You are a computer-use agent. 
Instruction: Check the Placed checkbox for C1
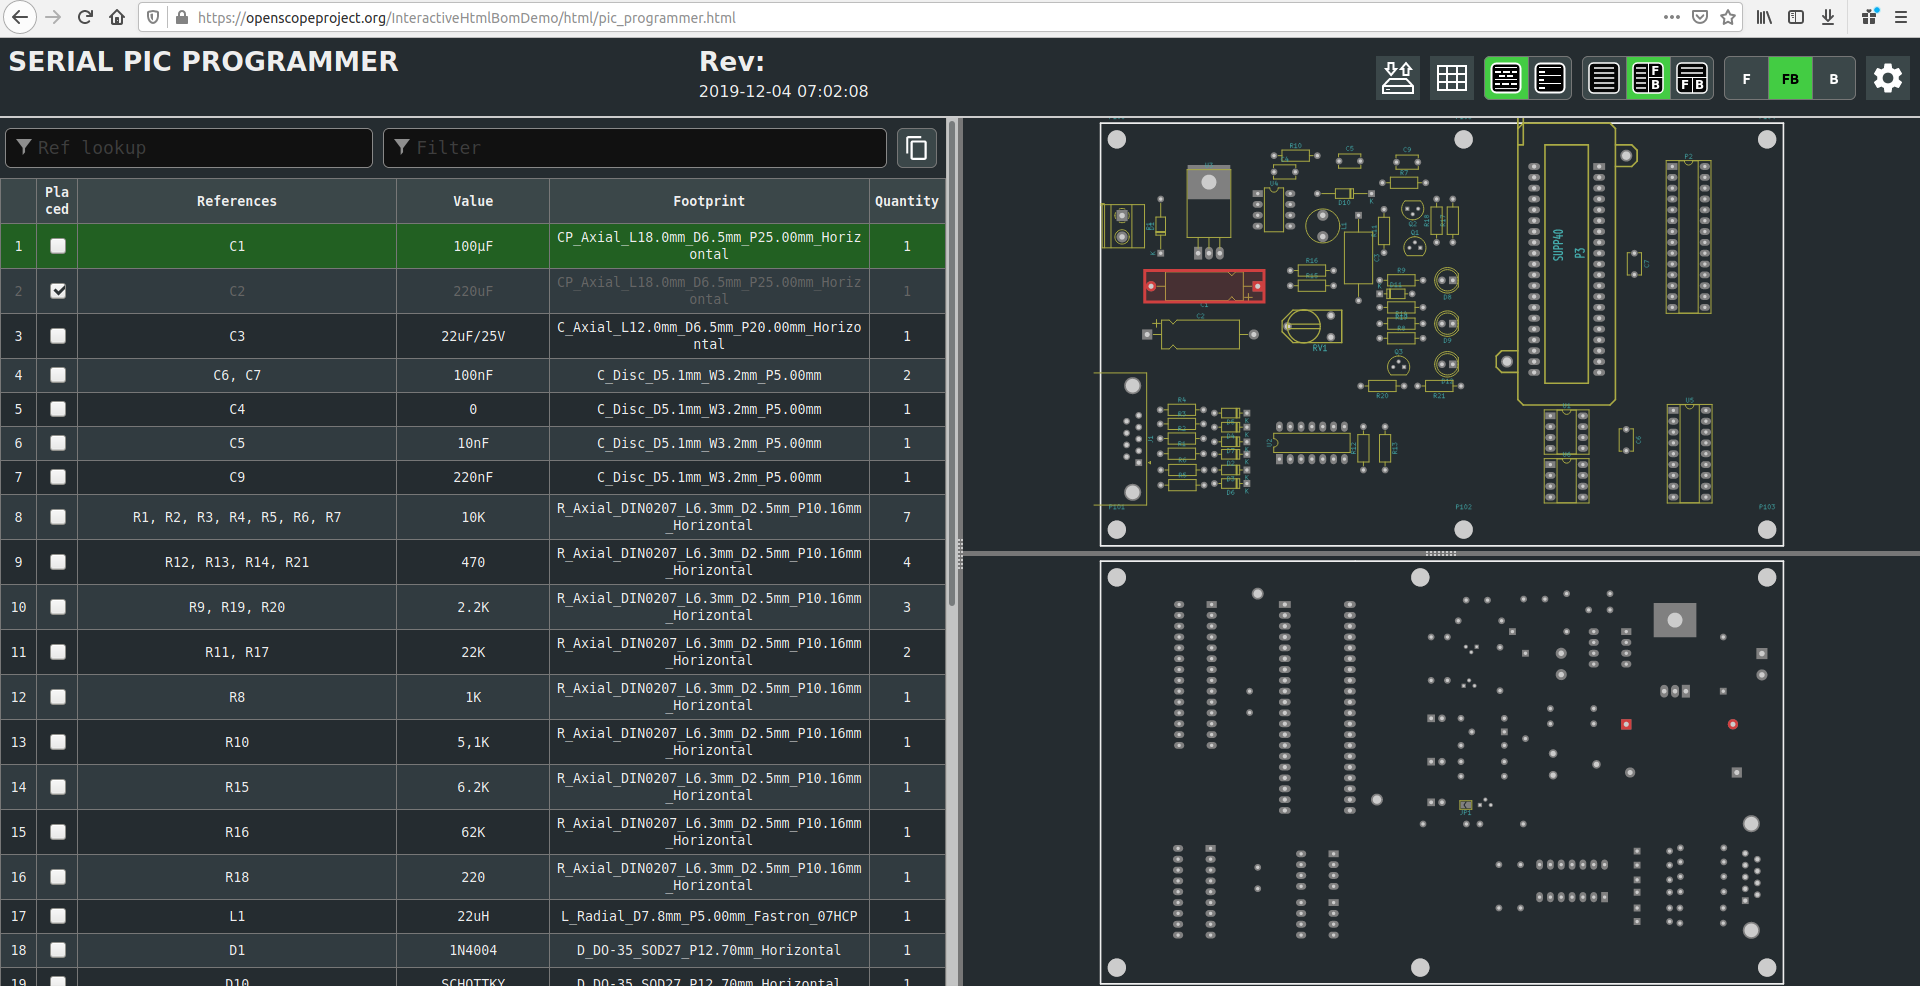pyautogui.click(x=57, y=246)
